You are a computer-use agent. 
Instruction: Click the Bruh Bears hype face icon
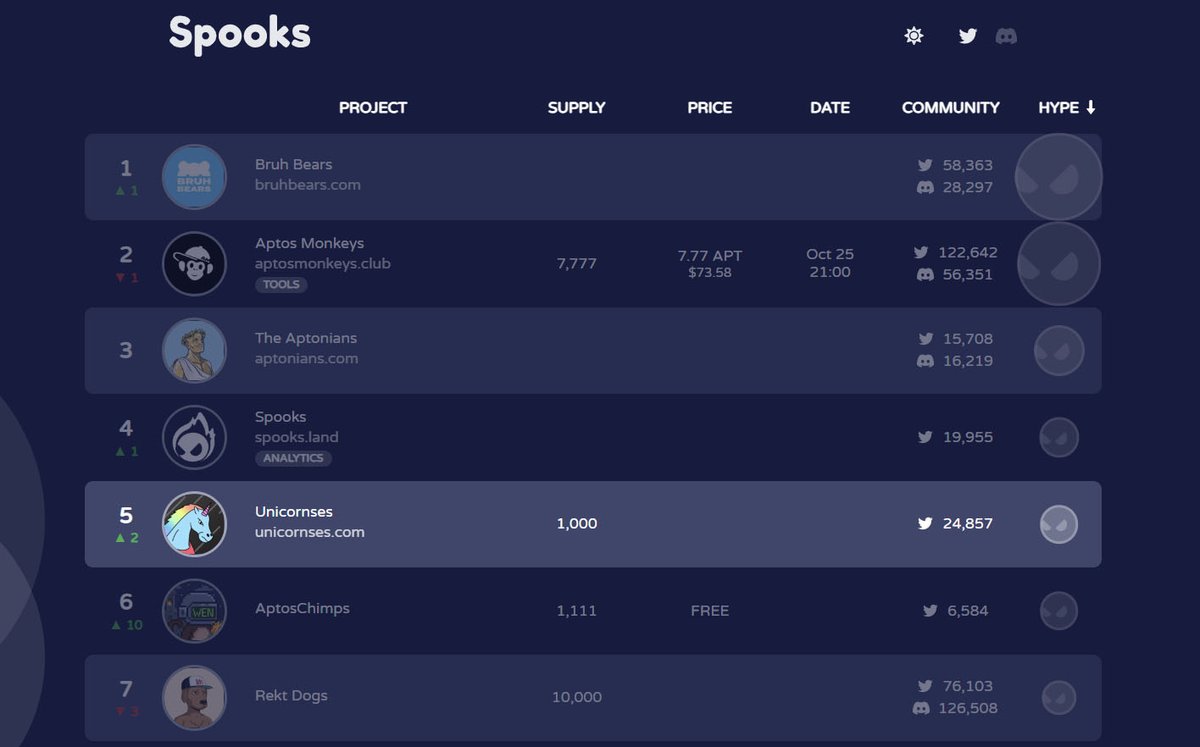(x=1059, y=177)
